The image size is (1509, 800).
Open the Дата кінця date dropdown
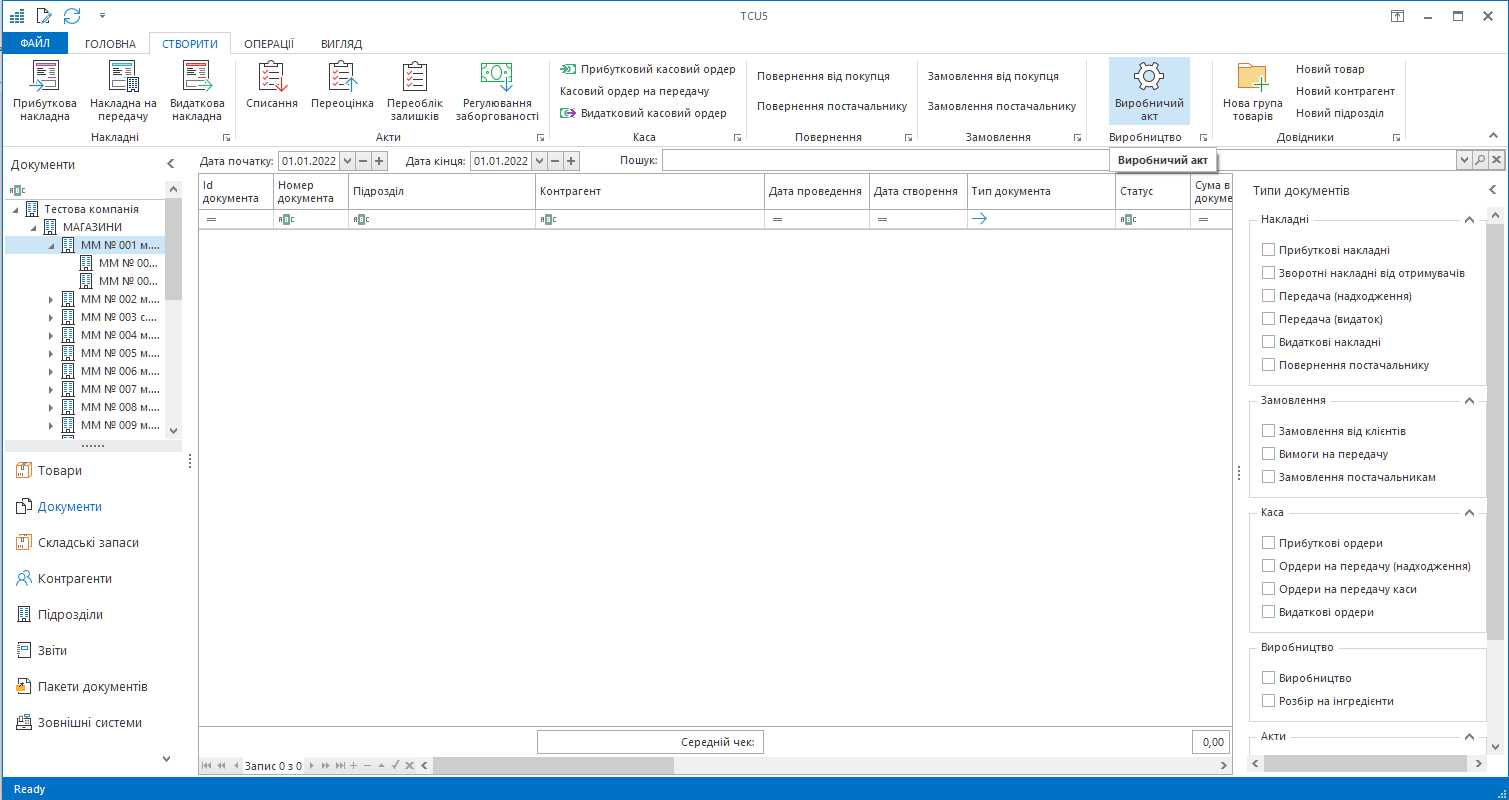coord(540,160)
